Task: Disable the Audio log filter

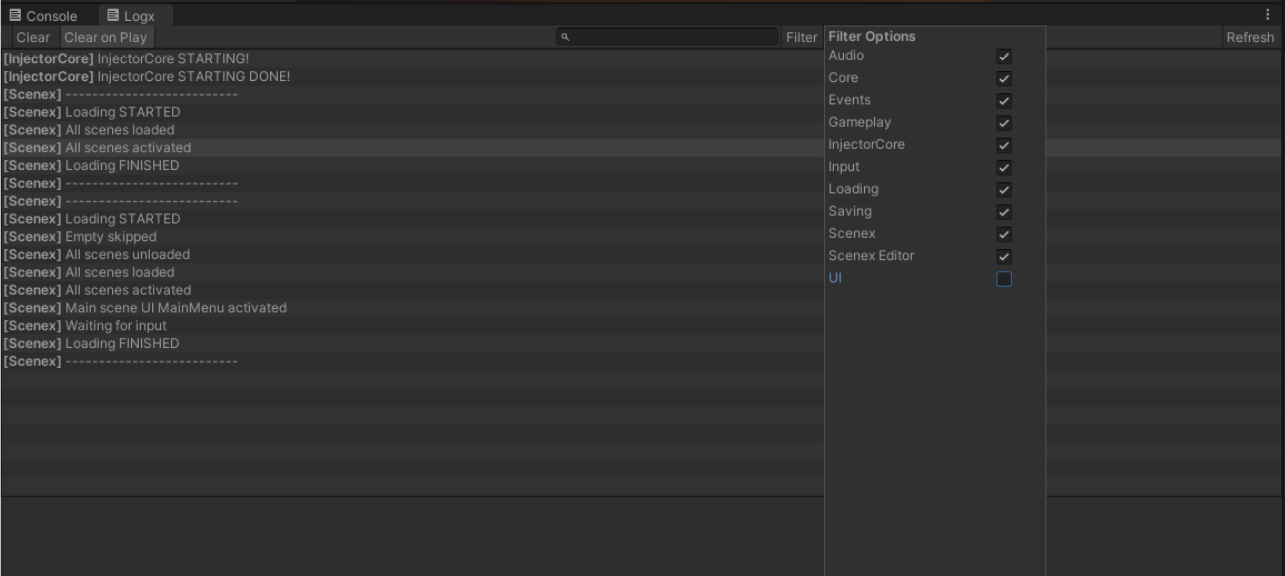Action: (1004, 56)
